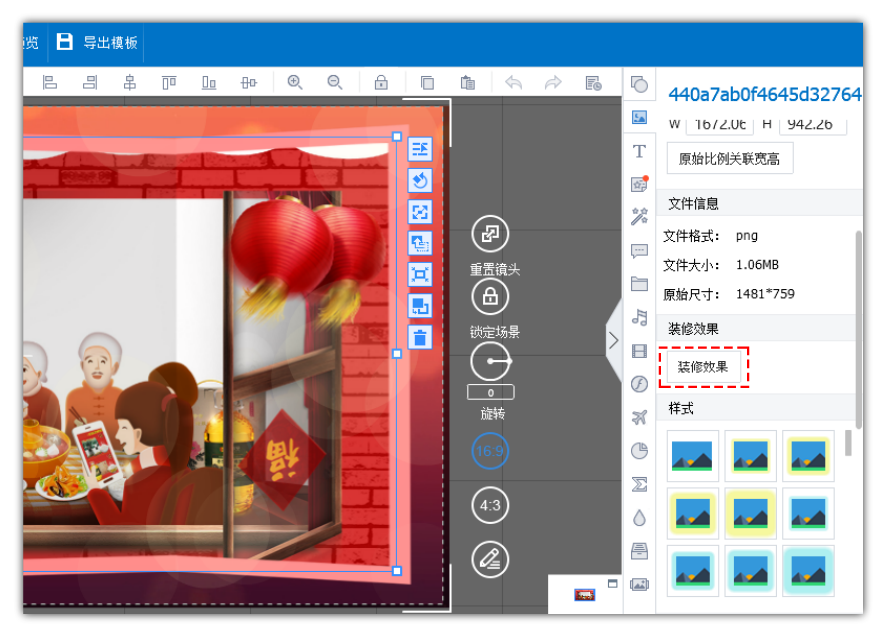Click the 装修效果 button
The image size is (888, 642).
point(703,367)
